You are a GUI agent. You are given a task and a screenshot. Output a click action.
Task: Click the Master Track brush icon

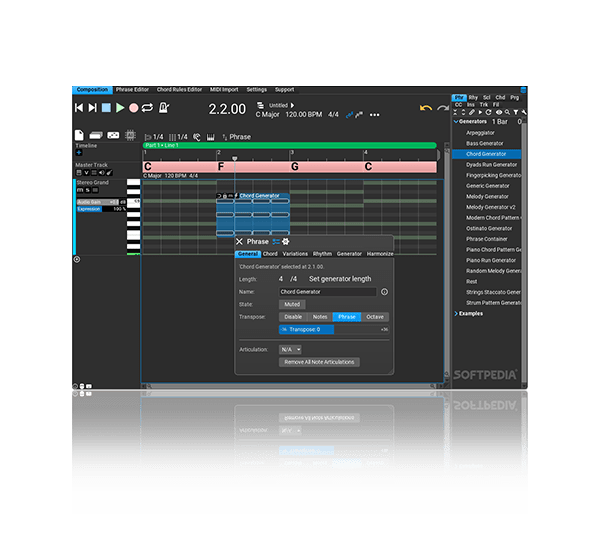click(109, 173)
